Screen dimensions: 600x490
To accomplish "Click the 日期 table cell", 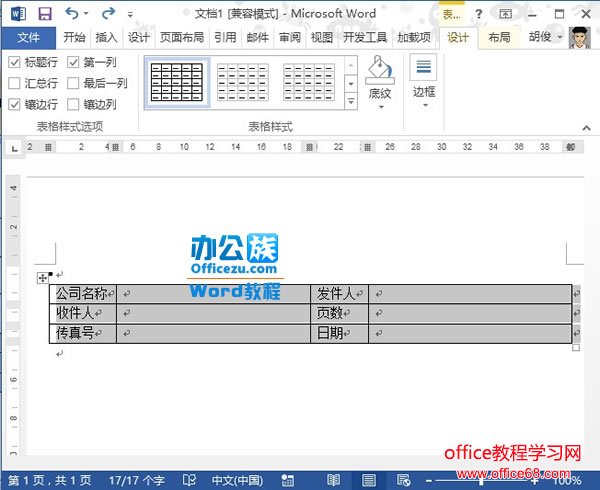I will tap(339, 334).
